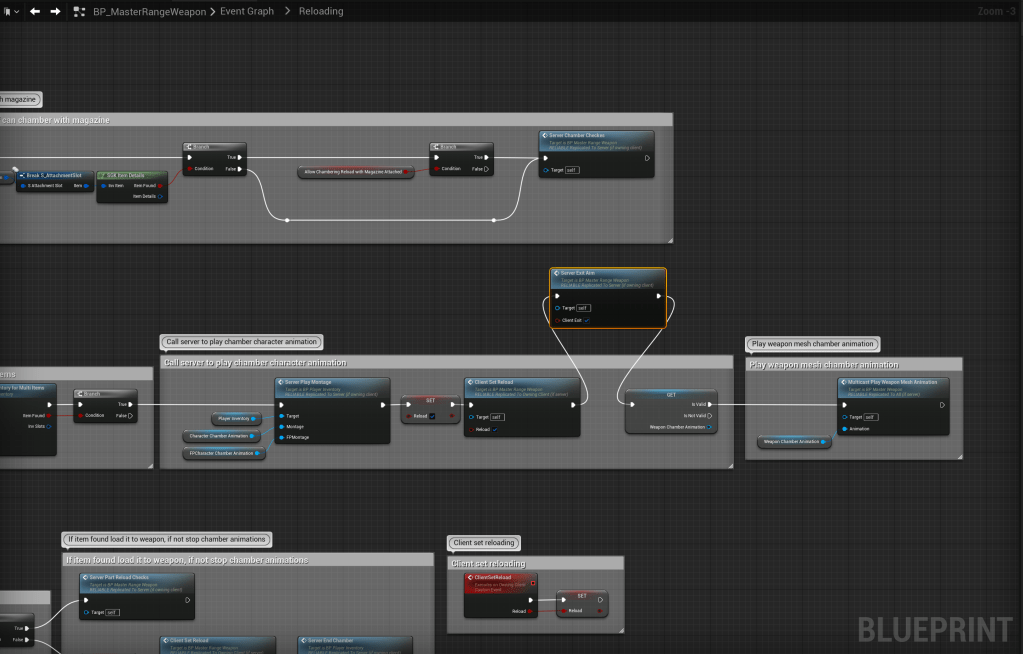Click the Weapon Chamber Animation variable node

coord(793,441)
